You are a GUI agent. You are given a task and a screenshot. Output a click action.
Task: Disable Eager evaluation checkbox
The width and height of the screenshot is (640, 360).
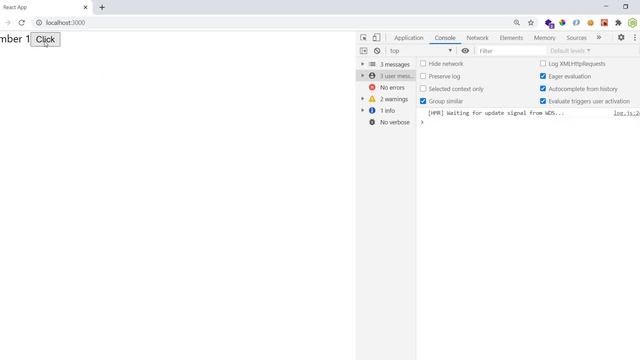[543, 76]
